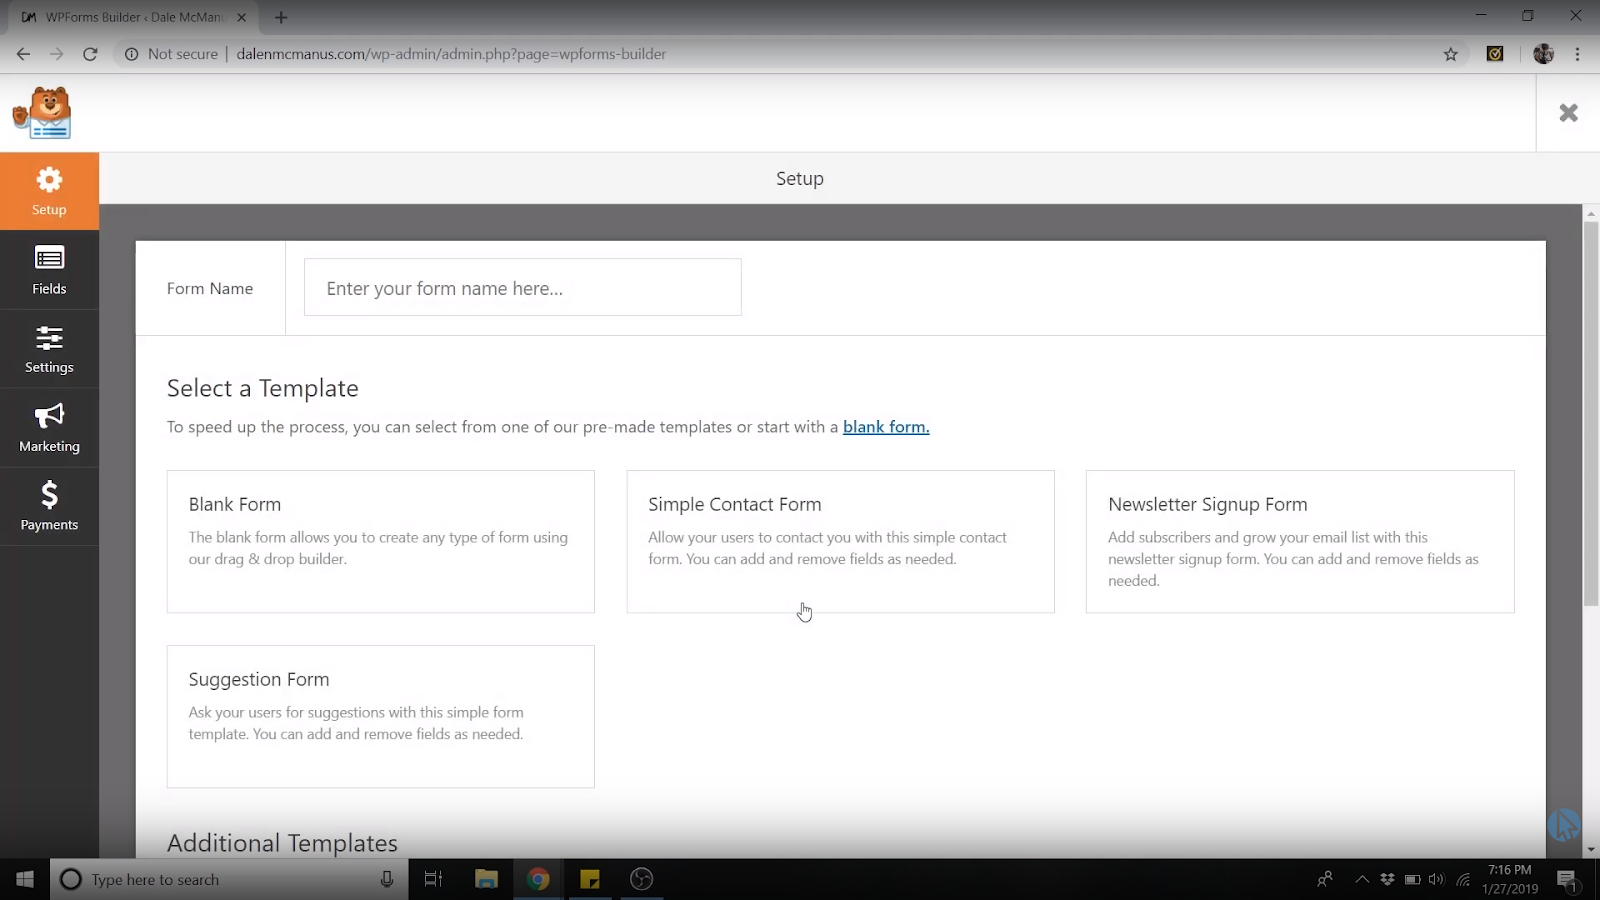The height and width of the screenshot is (900, 1600).
Task: Follow the blank form link
Action: point(886,427)
